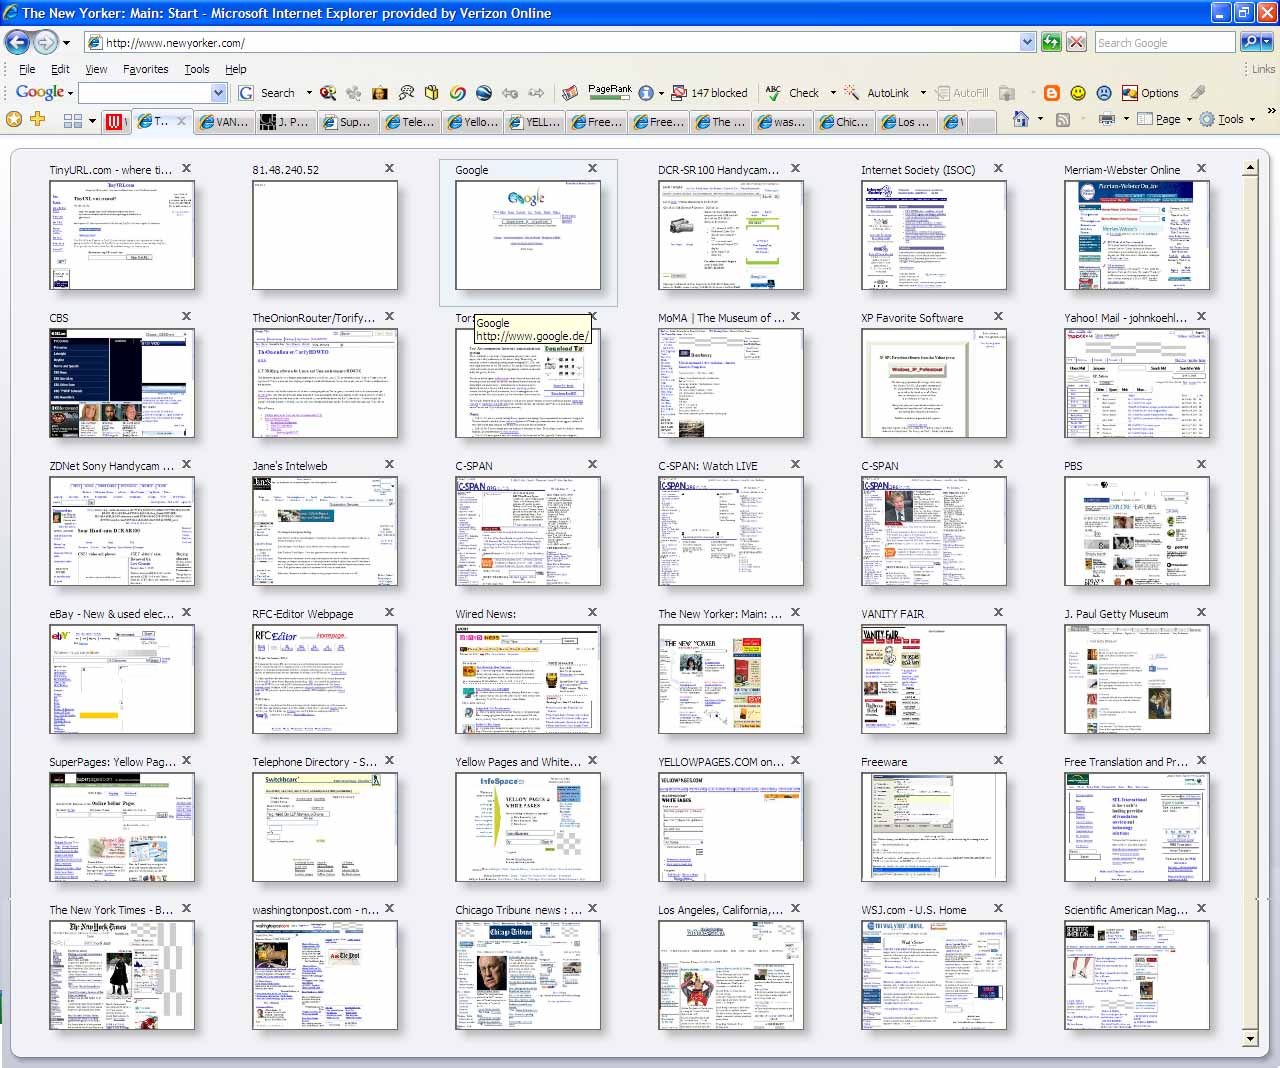Click the Home page icon

[1021, 119]
